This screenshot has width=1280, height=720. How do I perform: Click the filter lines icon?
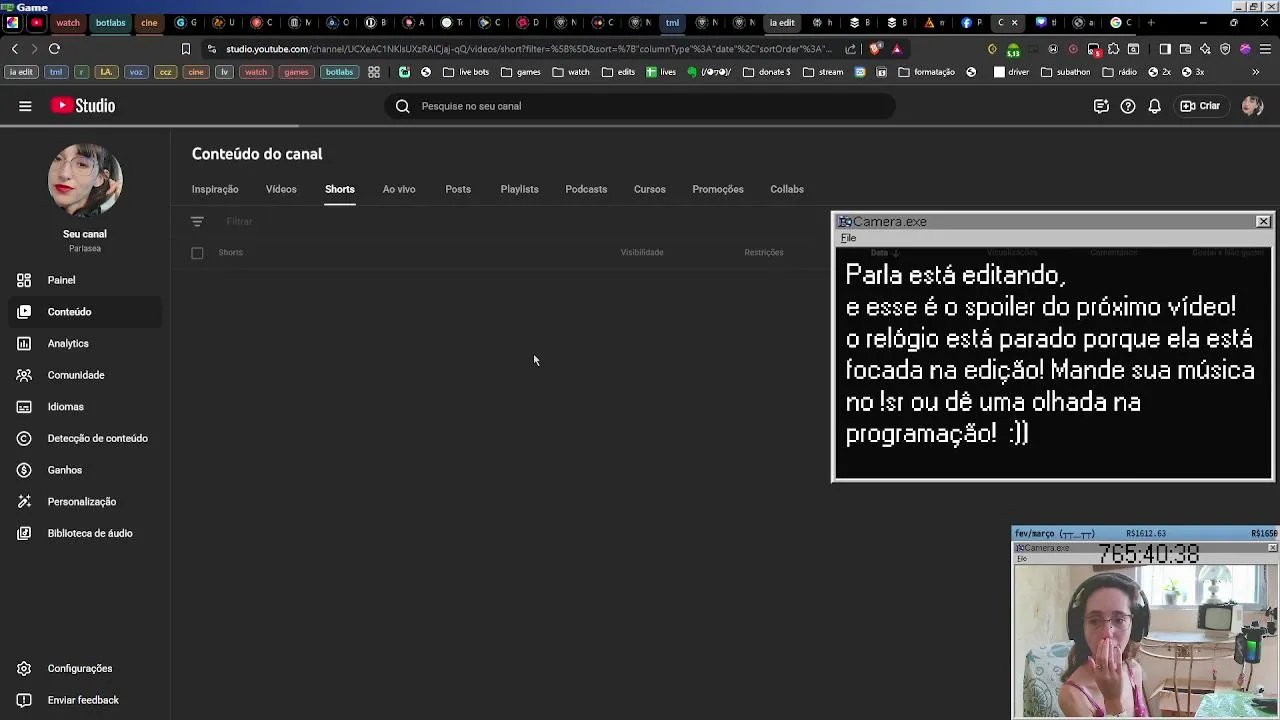tap(197, 221)
